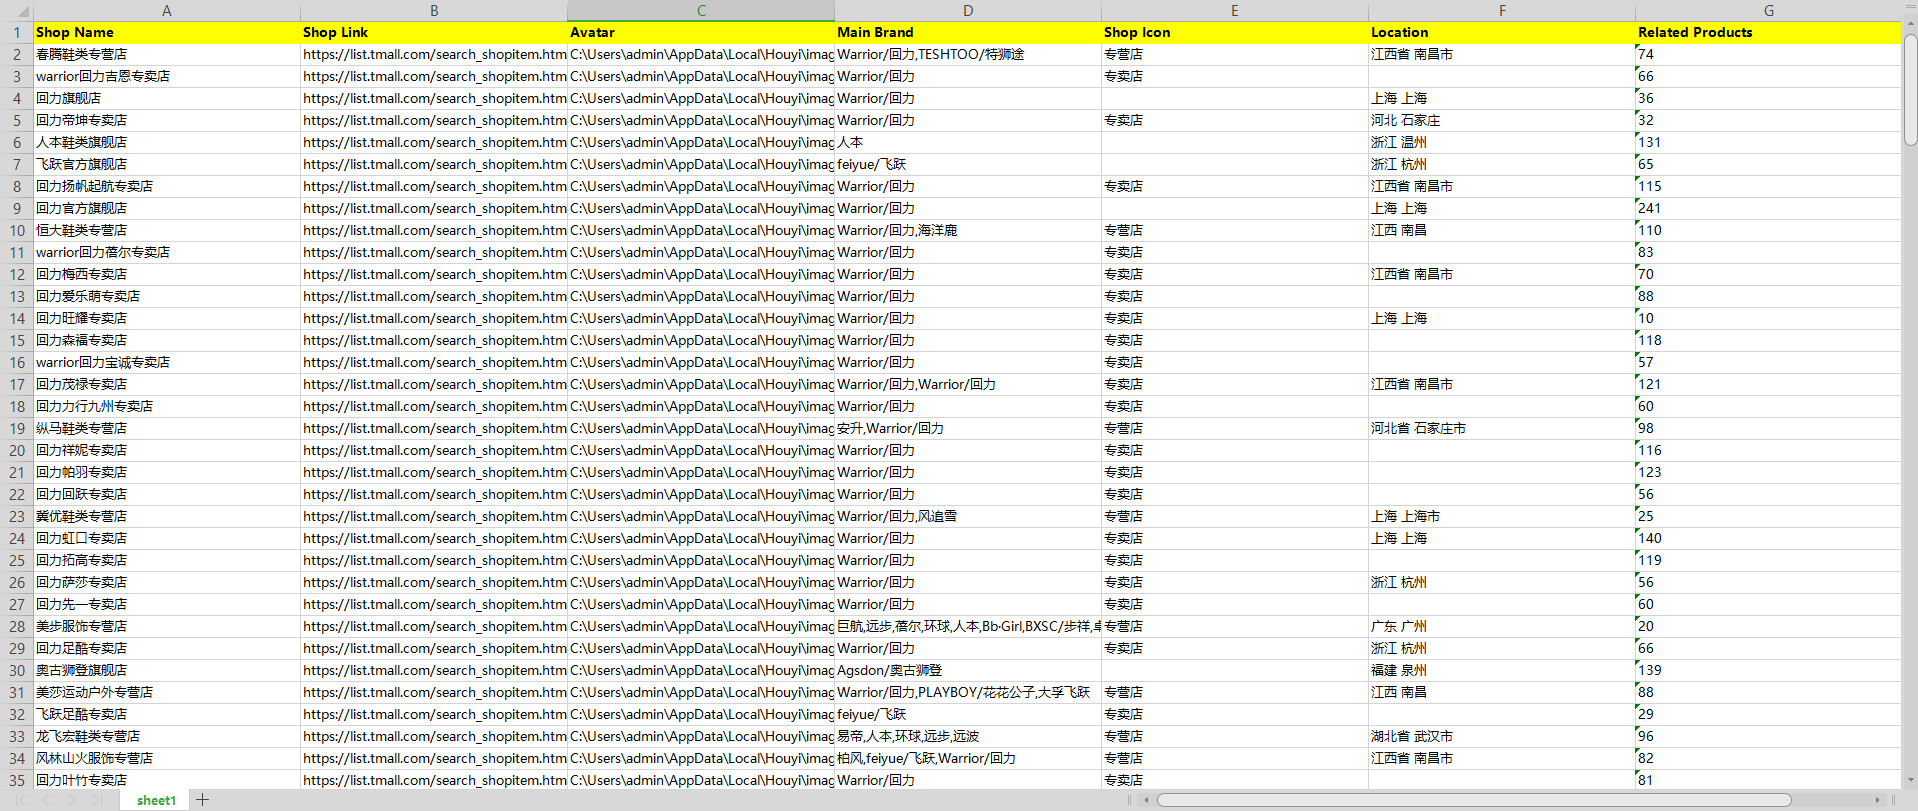Select column F header
The height and width of the screenshot is (811, 1918).
(x=1502, y=10)
